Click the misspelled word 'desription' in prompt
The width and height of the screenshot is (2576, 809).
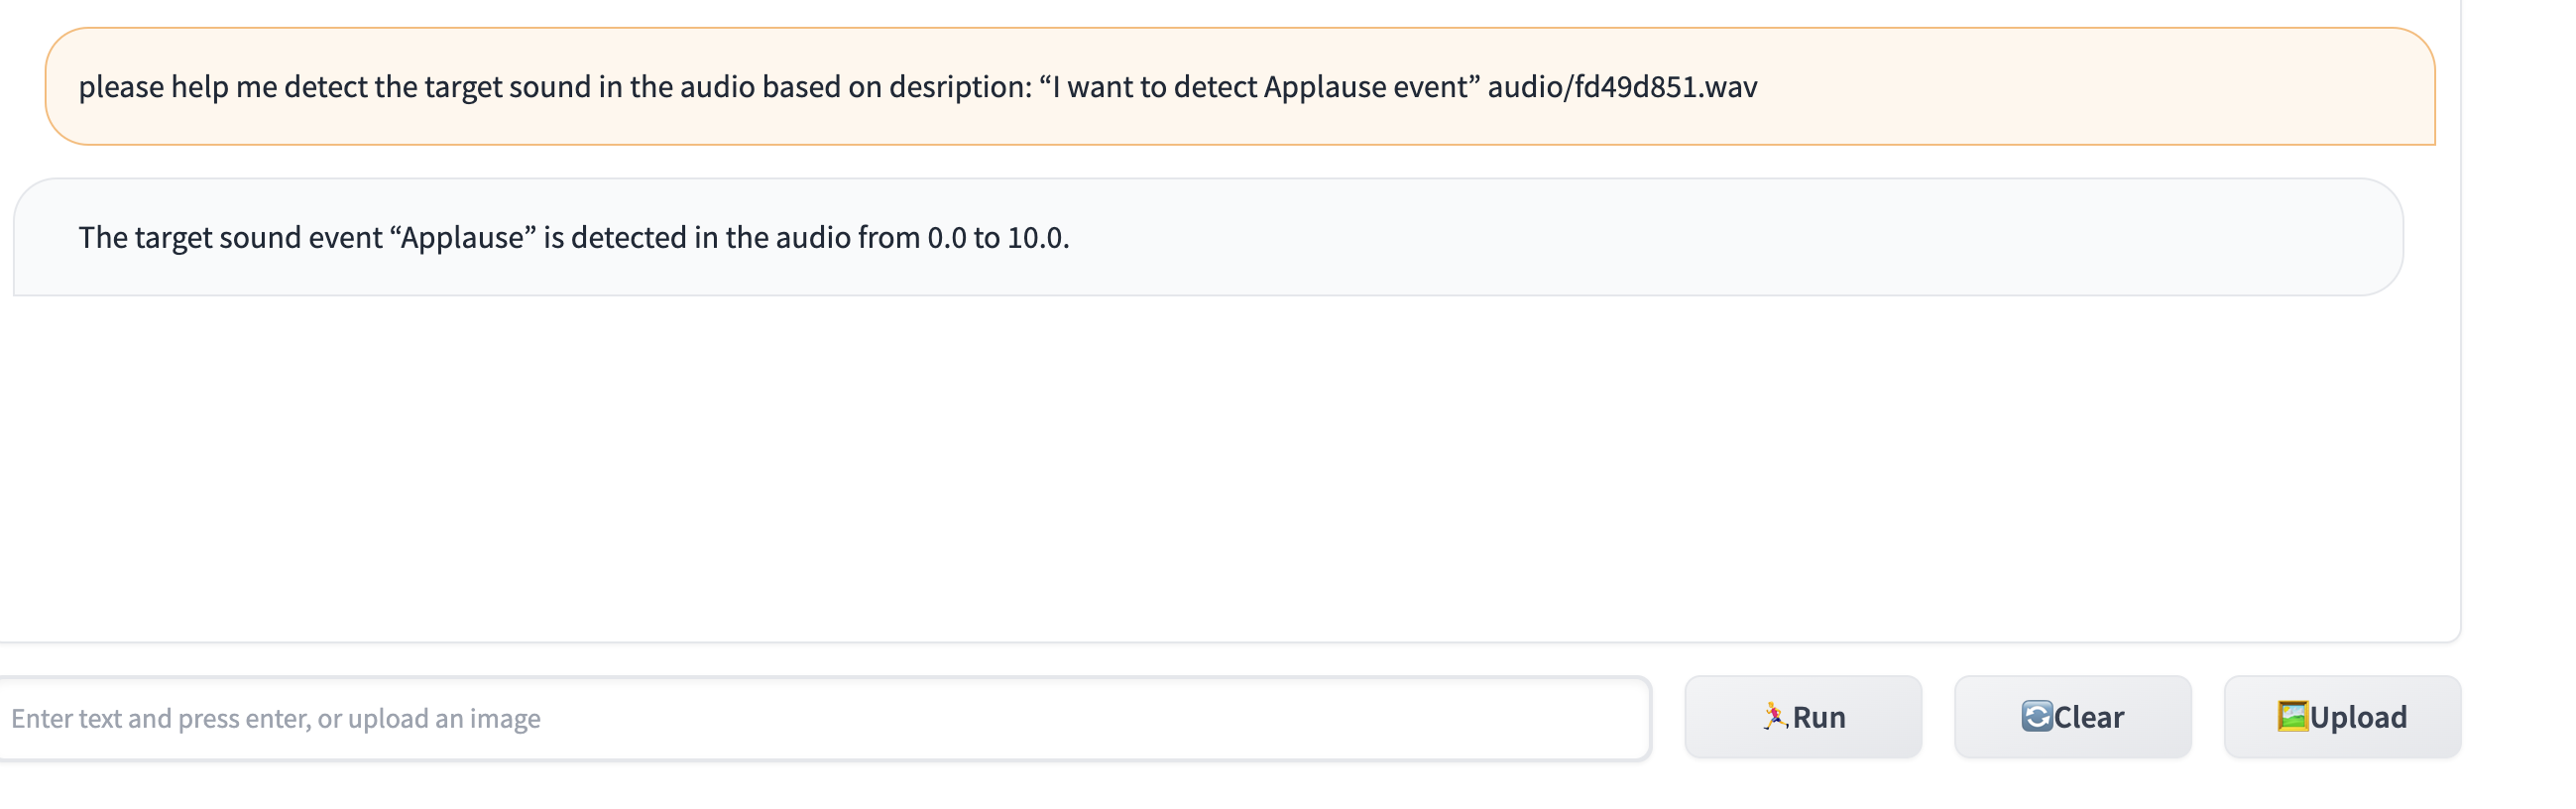click(x=958, y=88)
